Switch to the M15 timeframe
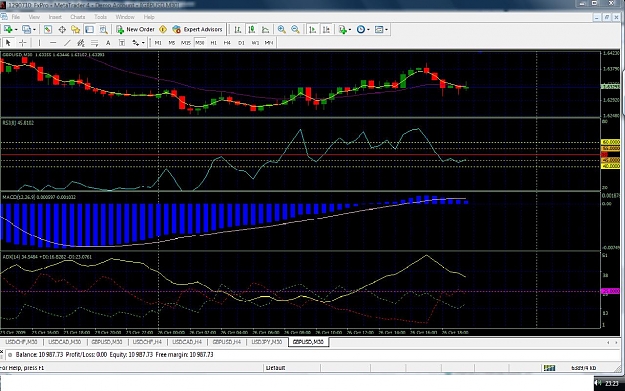Viewport: 625px width, 391px height. 186,43
